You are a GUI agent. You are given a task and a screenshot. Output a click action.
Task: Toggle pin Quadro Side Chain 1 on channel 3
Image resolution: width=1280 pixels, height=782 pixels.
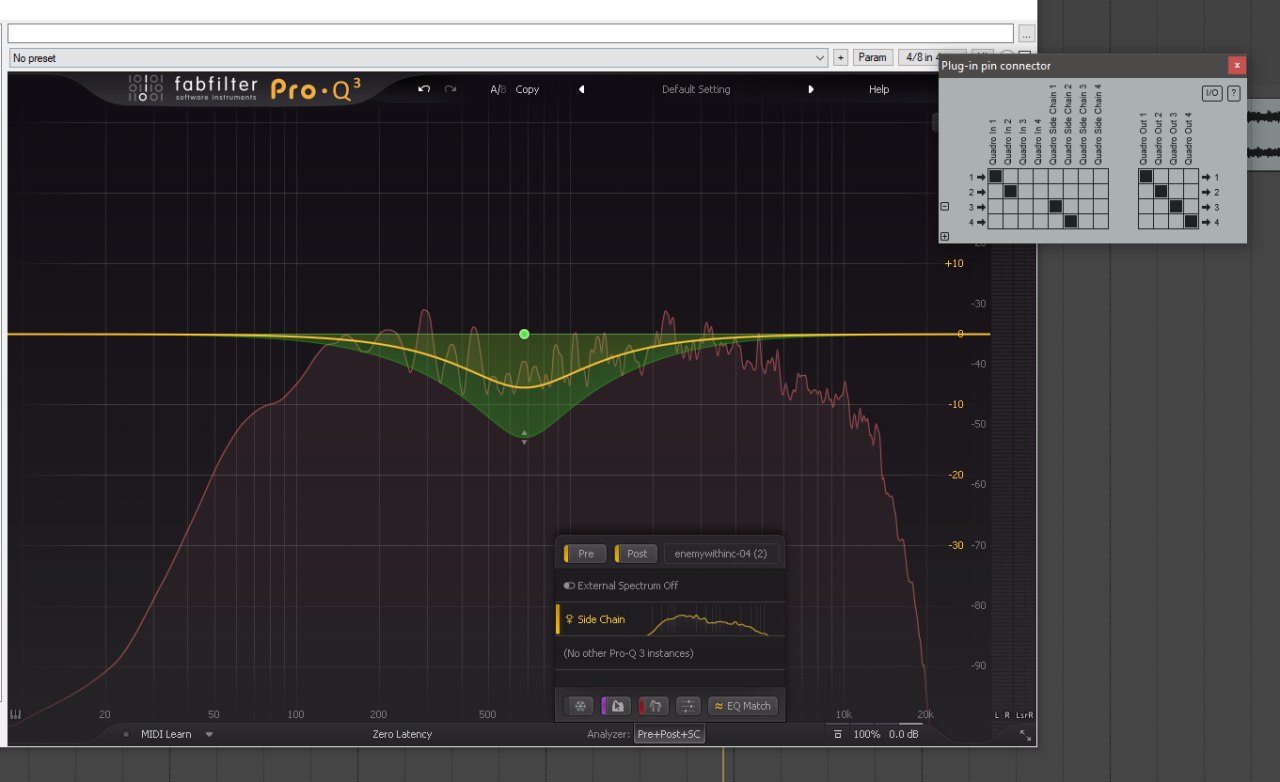coord(1055,206)
